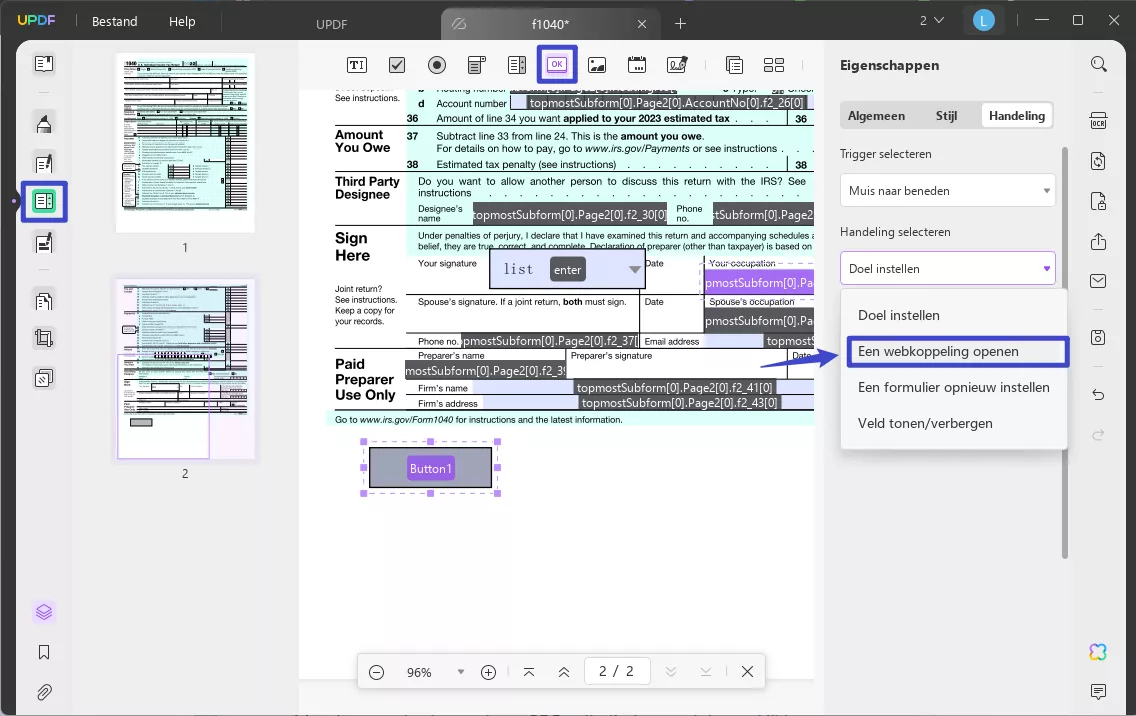Open Convert PDF tool
The width and height of the screenshot is (1136, 716).
[1098, 161]
